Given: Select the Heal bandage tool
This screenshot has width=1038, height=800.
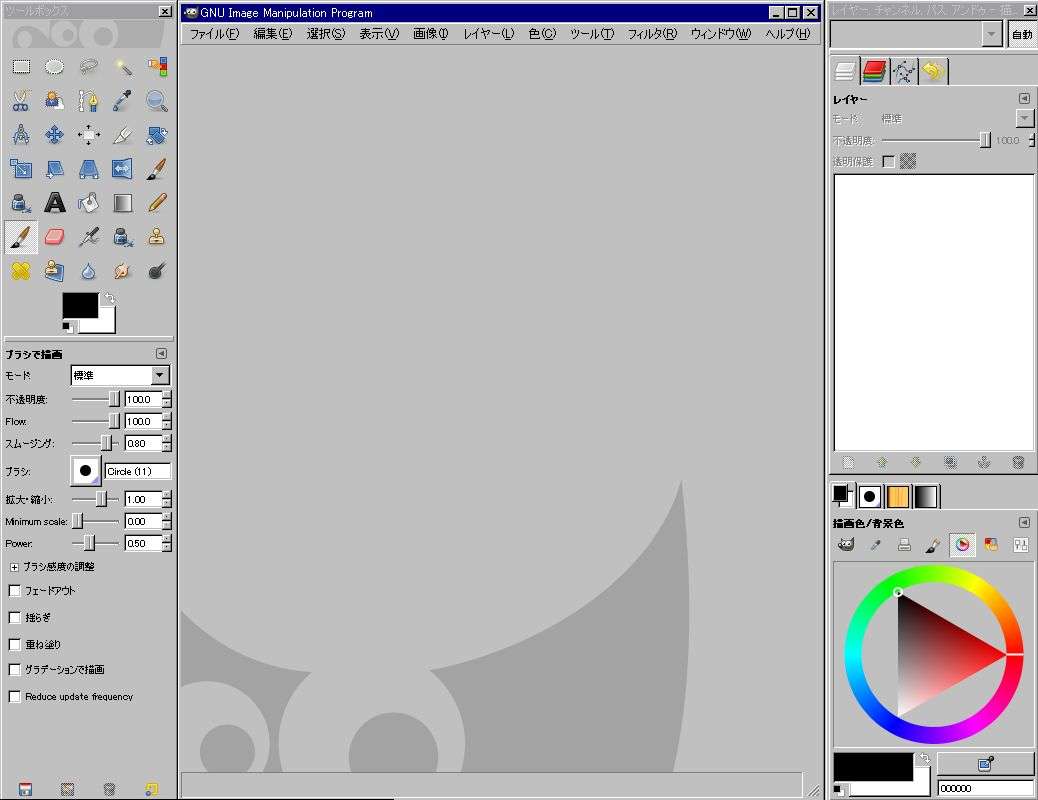Looking at the screenshot, I should (x=21, y=271).
